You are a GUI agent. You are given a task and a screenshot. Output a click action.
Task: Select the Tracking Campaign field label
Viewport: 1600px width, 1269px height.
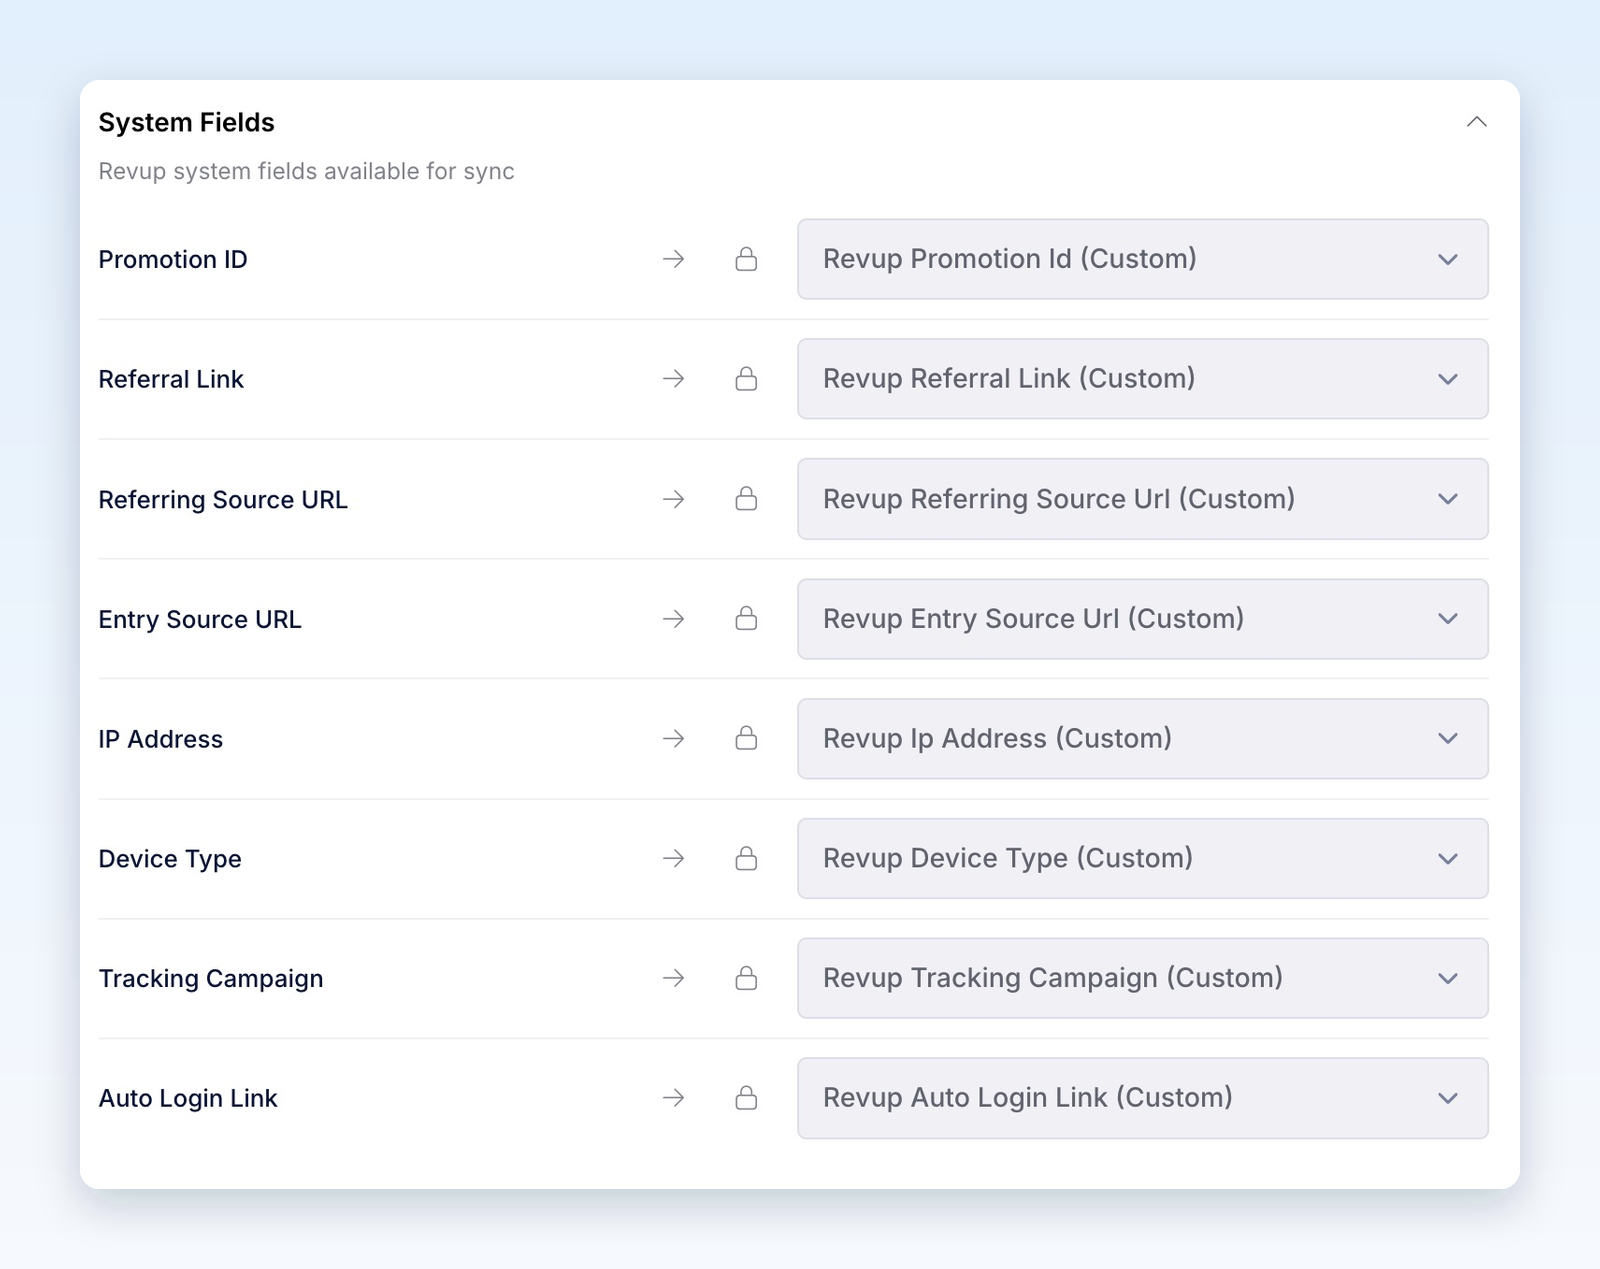pyautogui.click(x=211, y=978)
